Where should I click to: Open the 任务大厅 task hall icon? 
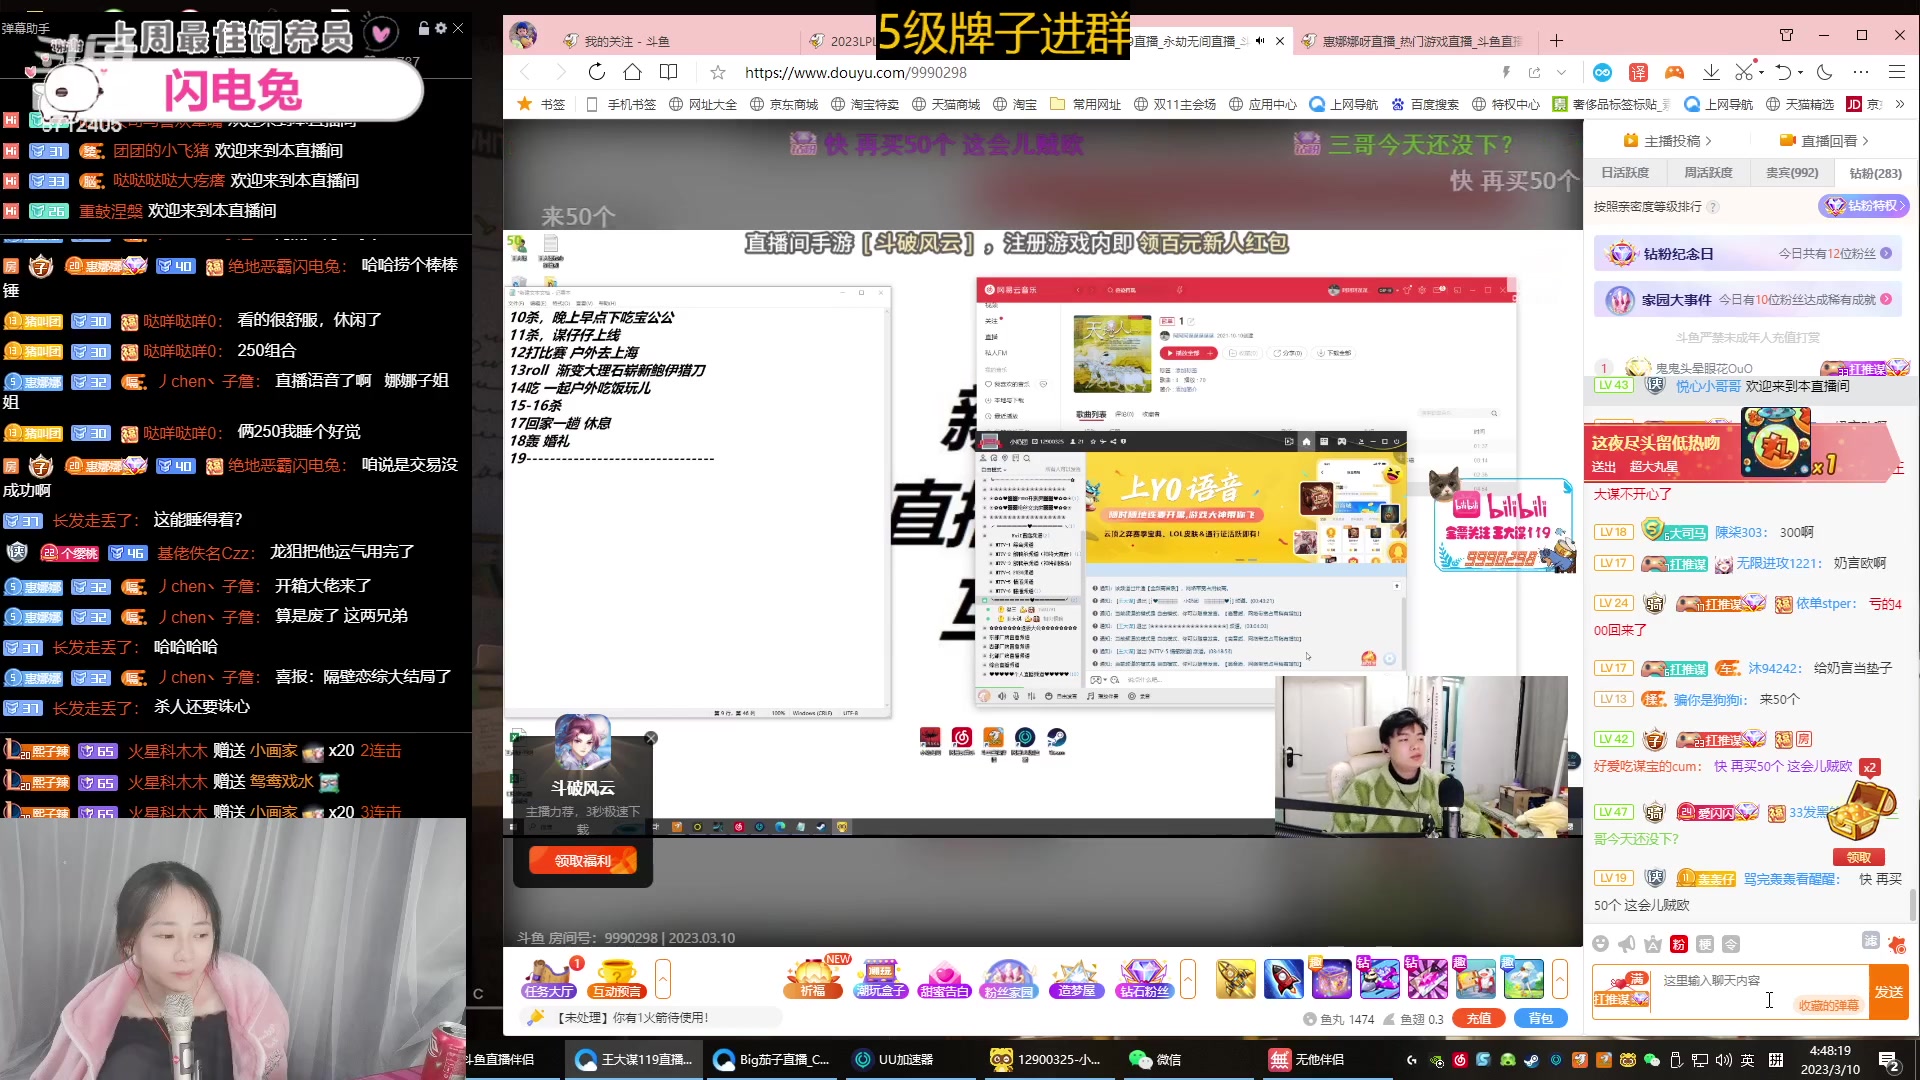[547, 978]
